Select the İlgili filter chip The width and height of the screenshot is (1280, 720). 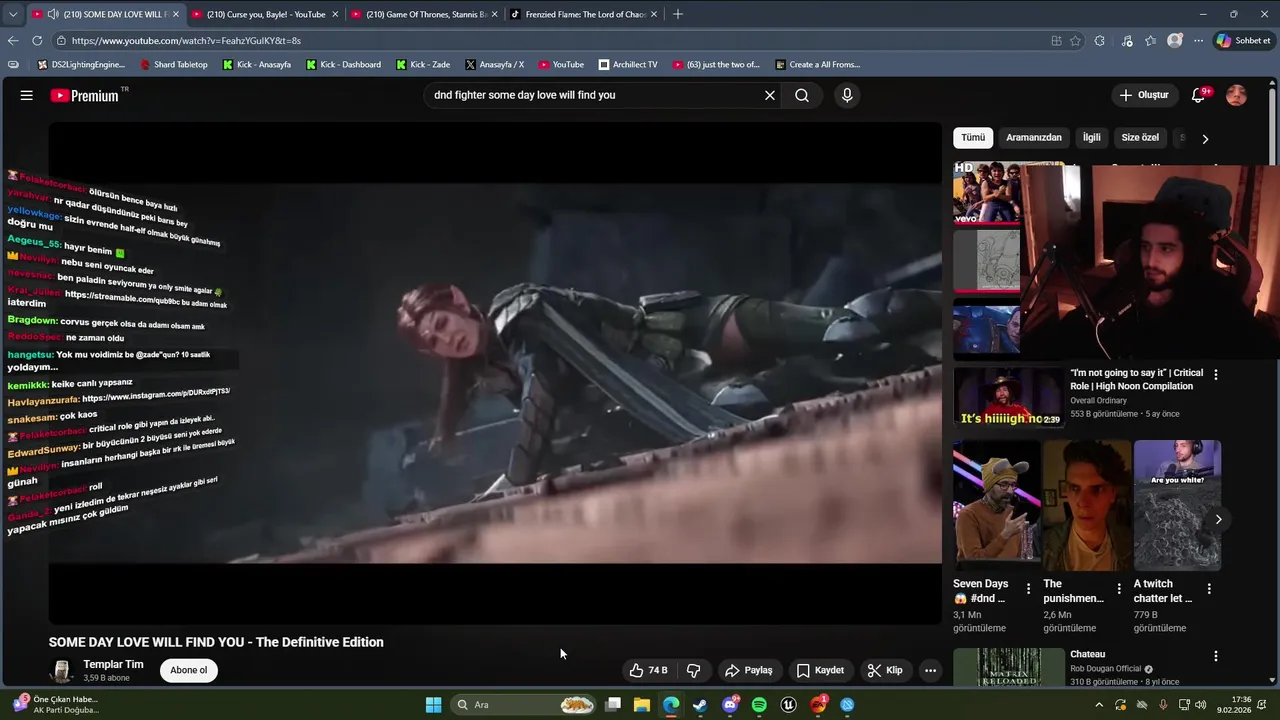point(1092,138)
